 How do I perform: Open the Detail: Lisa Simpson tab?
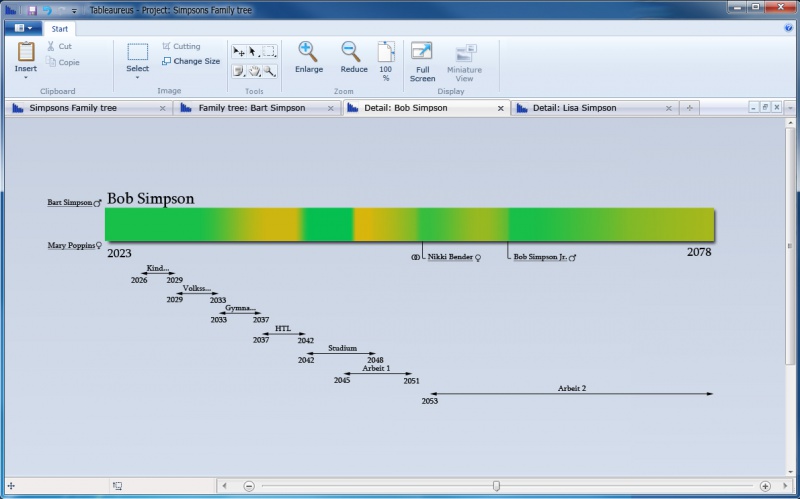coord(574,108)
